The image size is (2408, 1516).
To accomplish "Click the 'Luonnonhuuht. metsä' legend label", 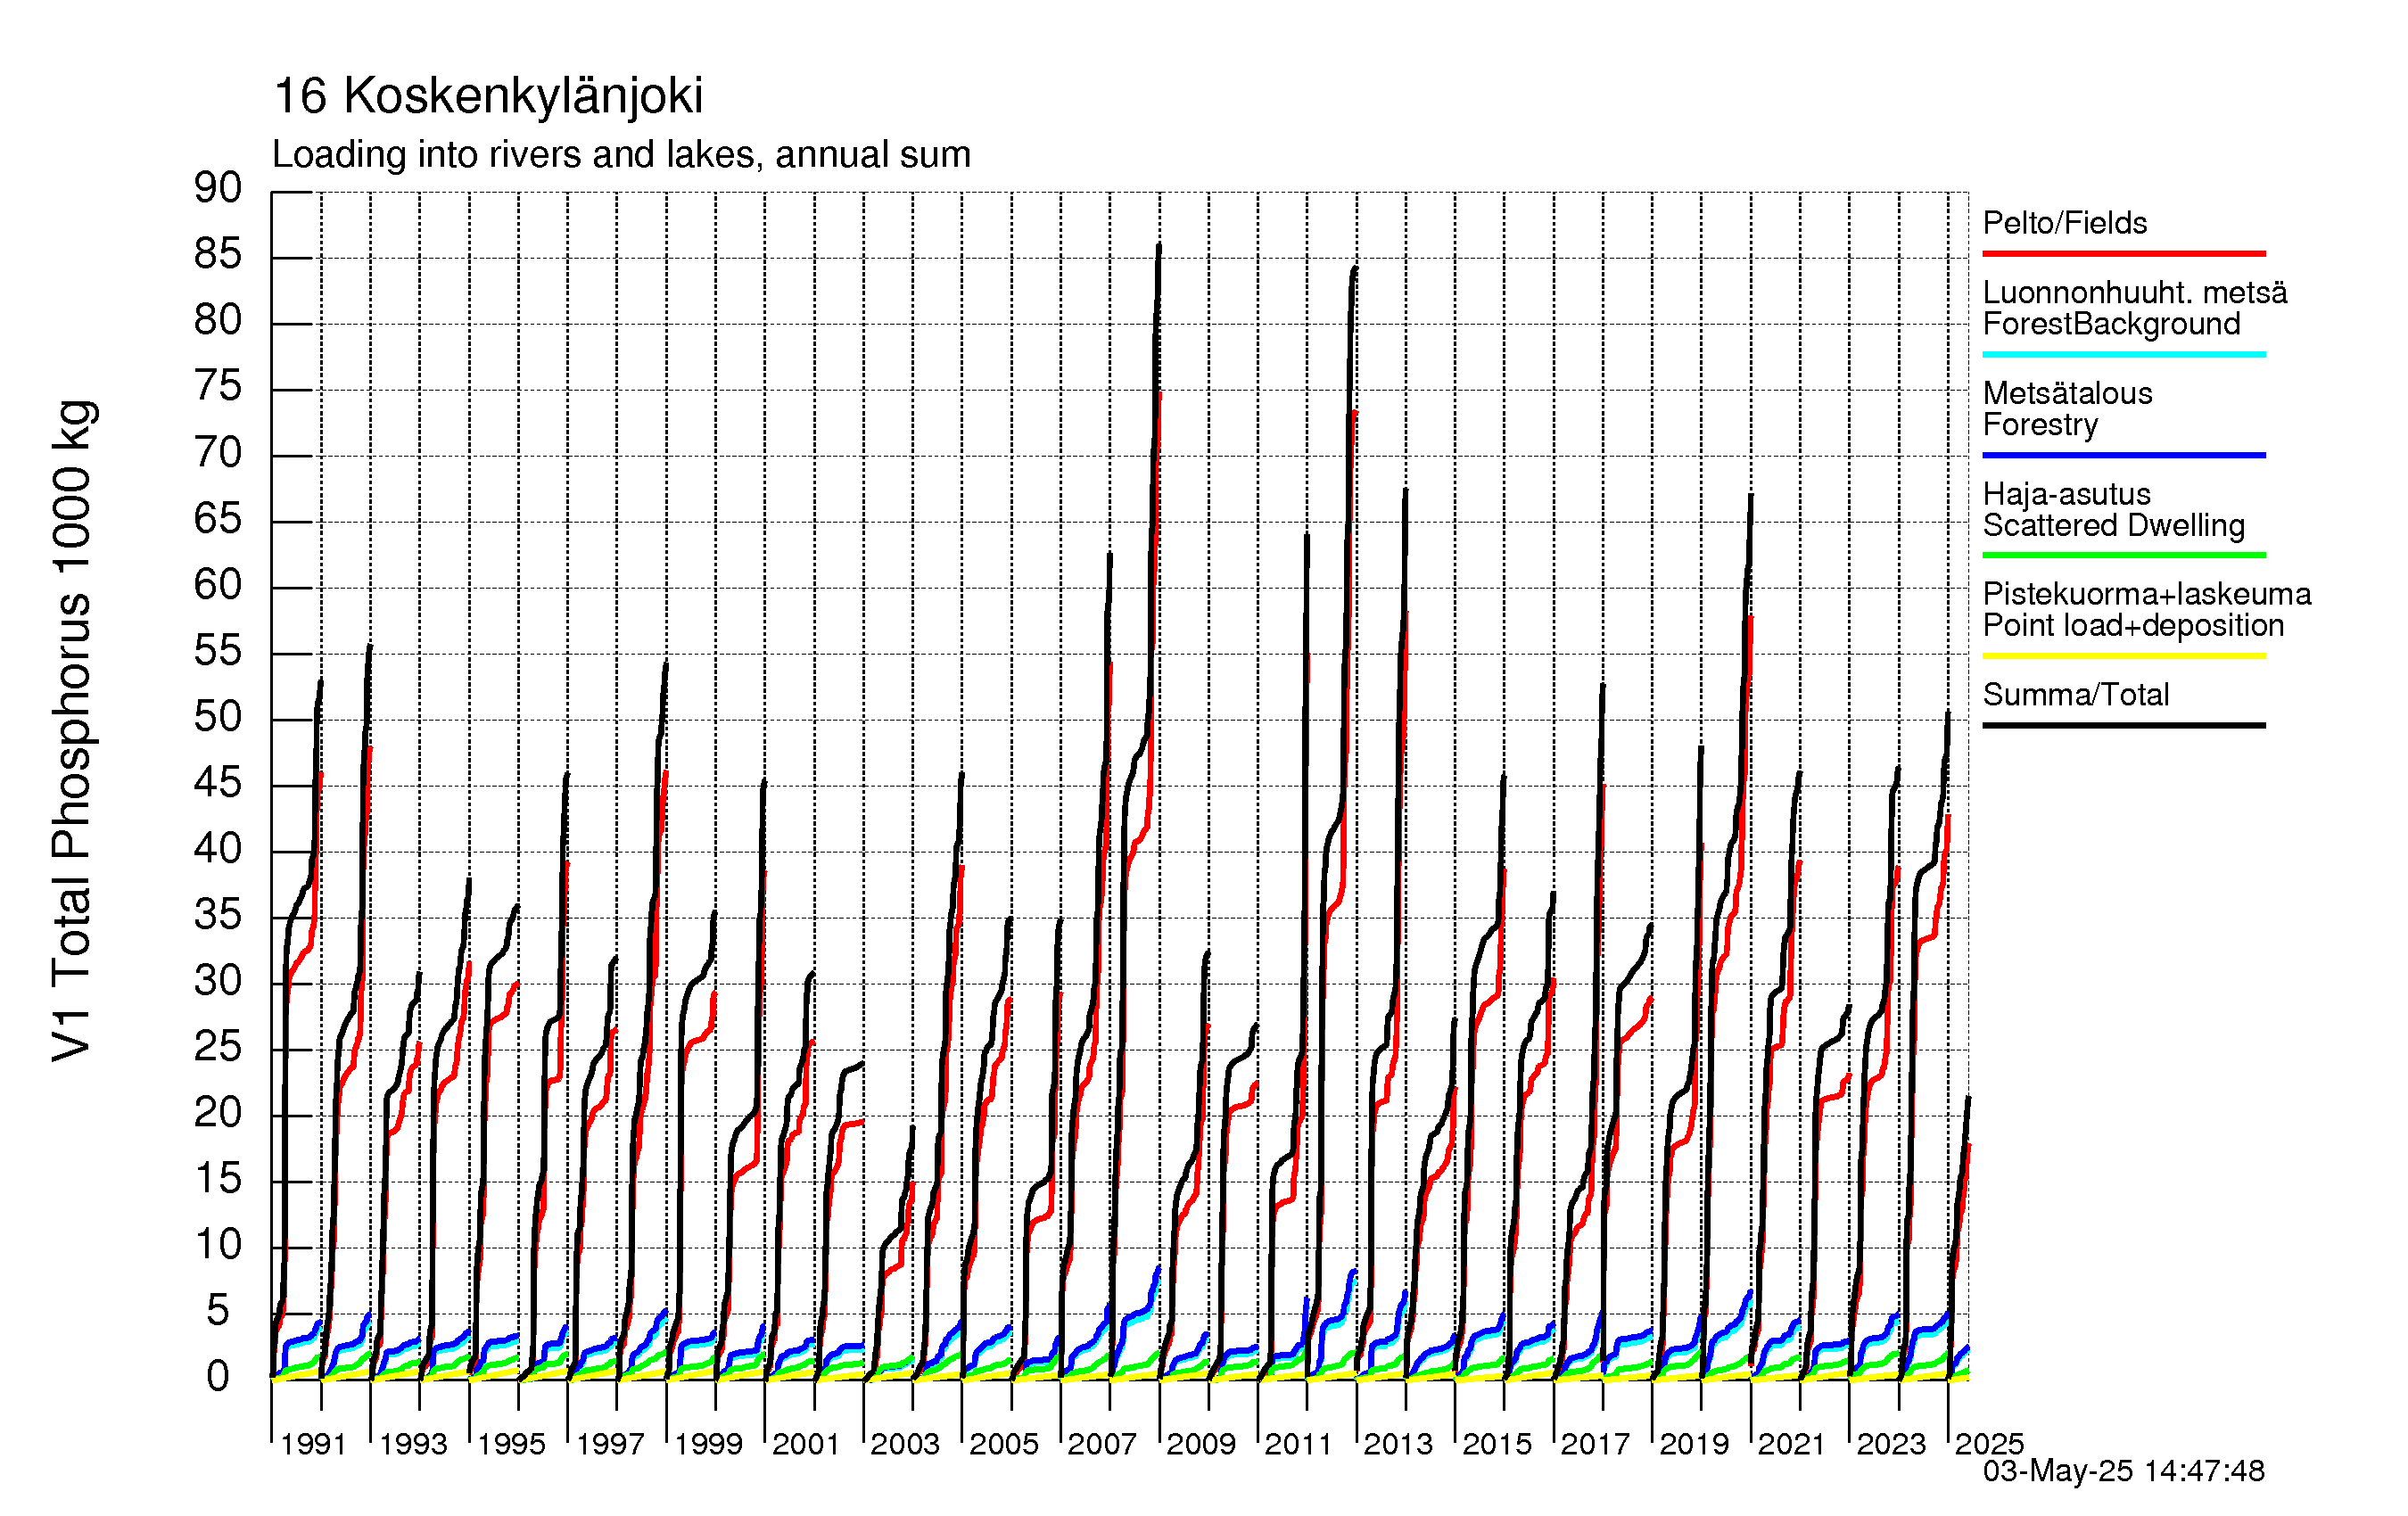I will [x=2135, y=292].
